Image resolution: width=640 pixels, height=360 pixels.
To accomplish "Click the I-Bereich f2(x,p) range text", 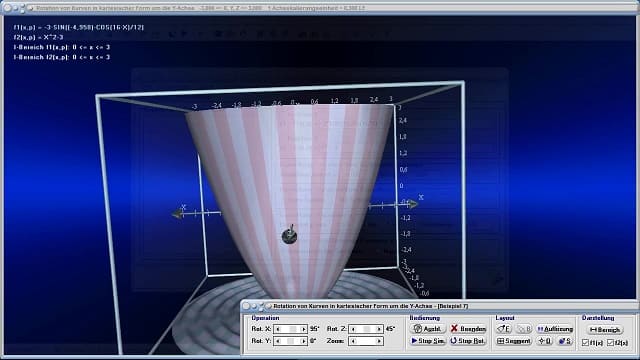I will 62,57.
